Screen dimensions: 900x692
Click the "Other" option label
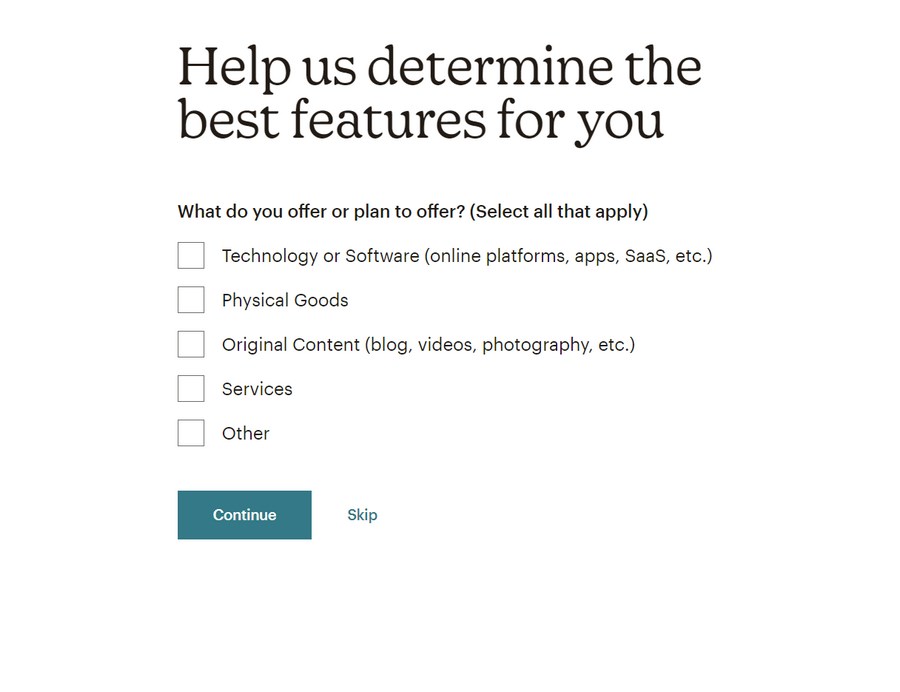coord(246,433)
